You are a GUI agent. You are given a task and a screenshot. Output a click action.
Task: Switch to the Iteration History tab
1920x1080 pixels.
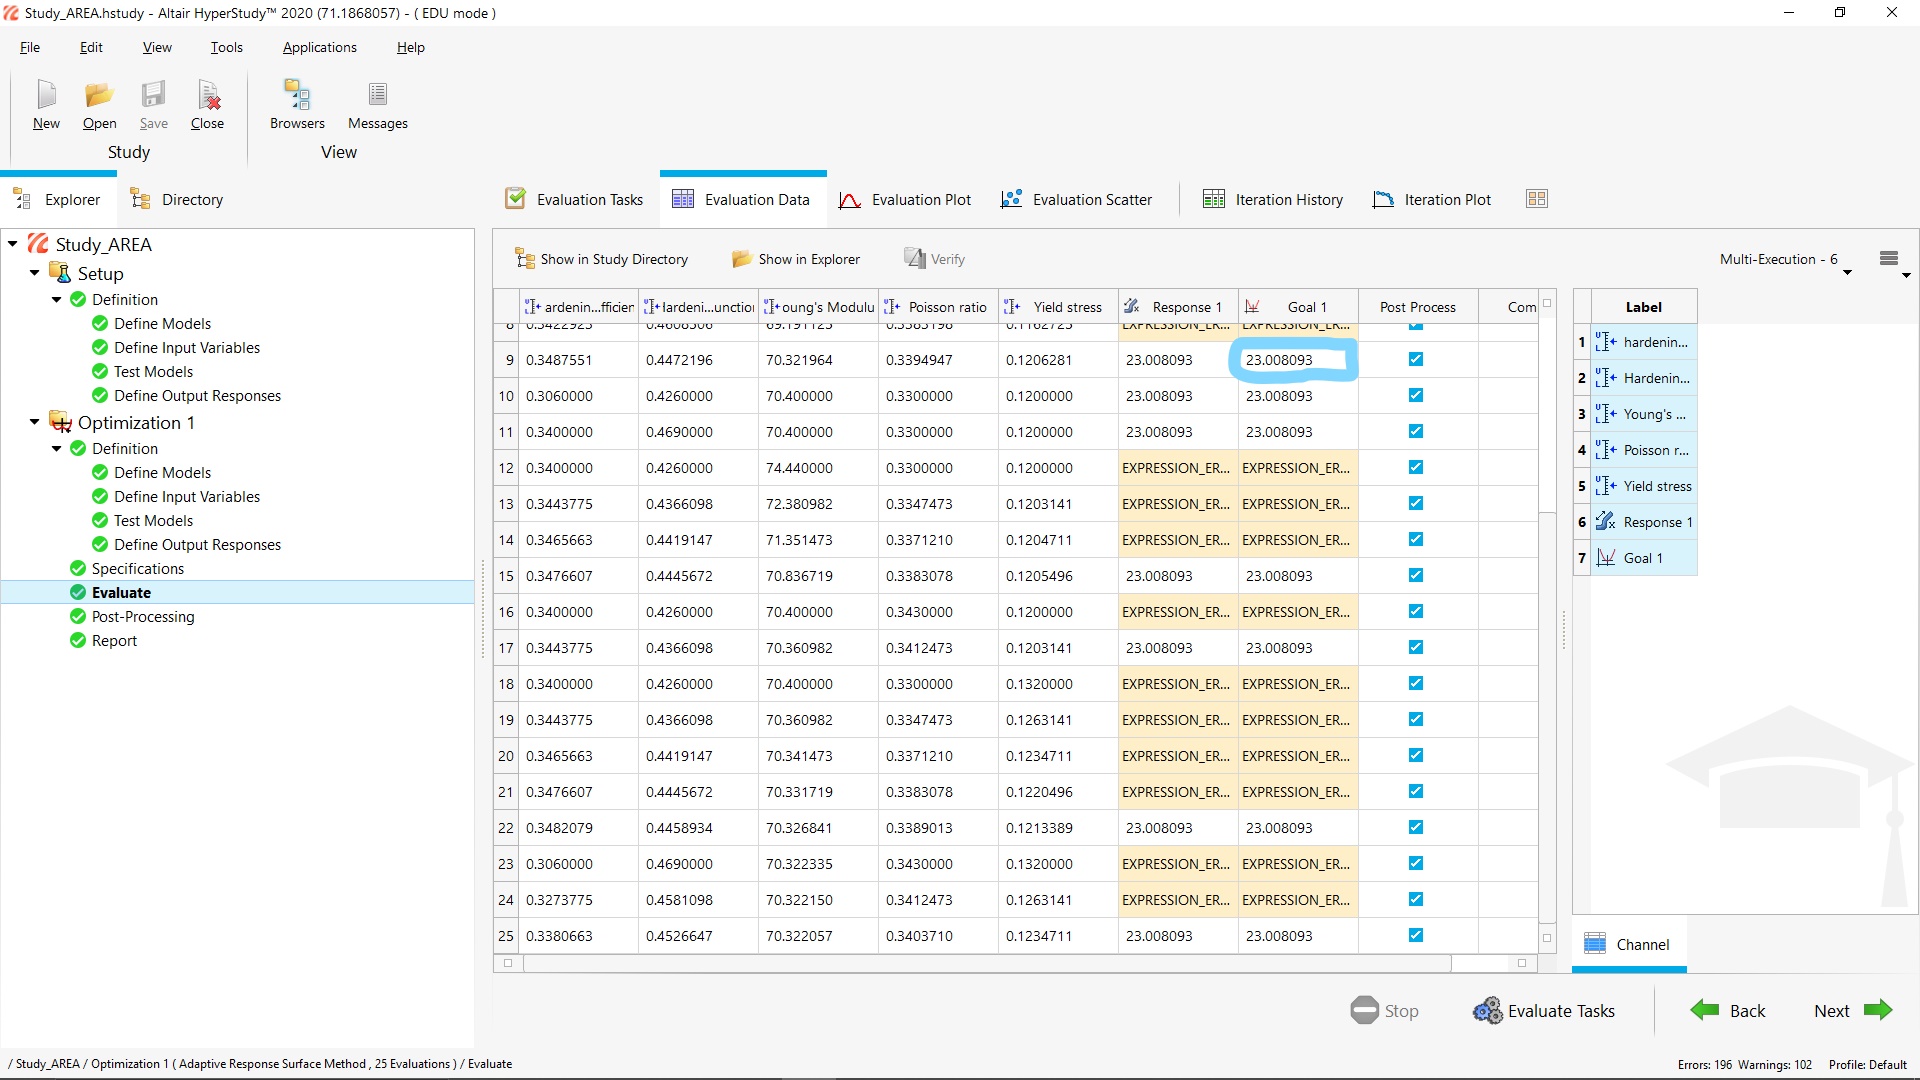click(1272, 199)
